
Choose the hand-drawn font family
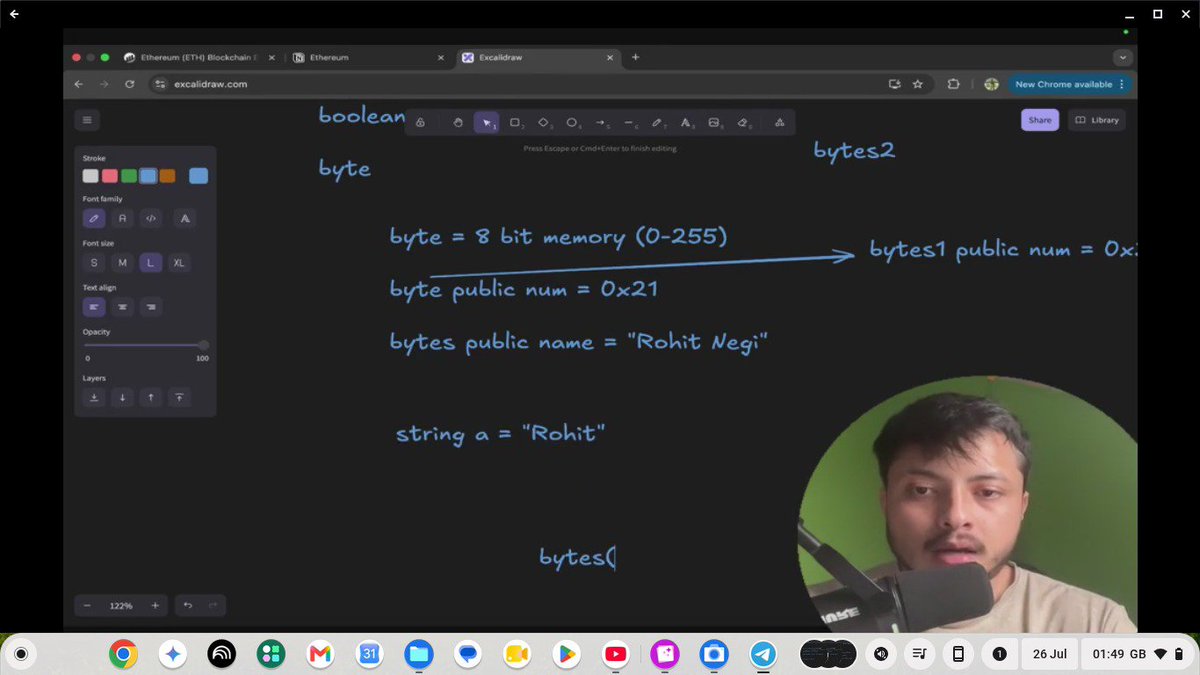(x=94, y=218)
